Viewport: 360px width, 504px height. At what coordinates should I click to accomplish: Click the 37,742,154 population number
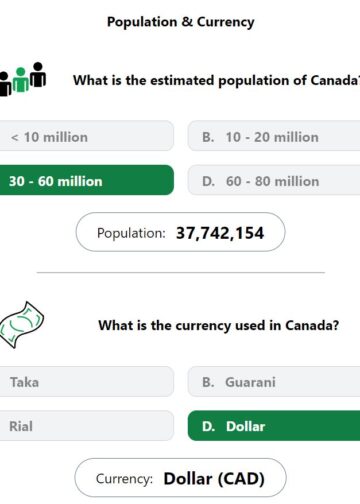pyautogui.click(x=220, y=233)
